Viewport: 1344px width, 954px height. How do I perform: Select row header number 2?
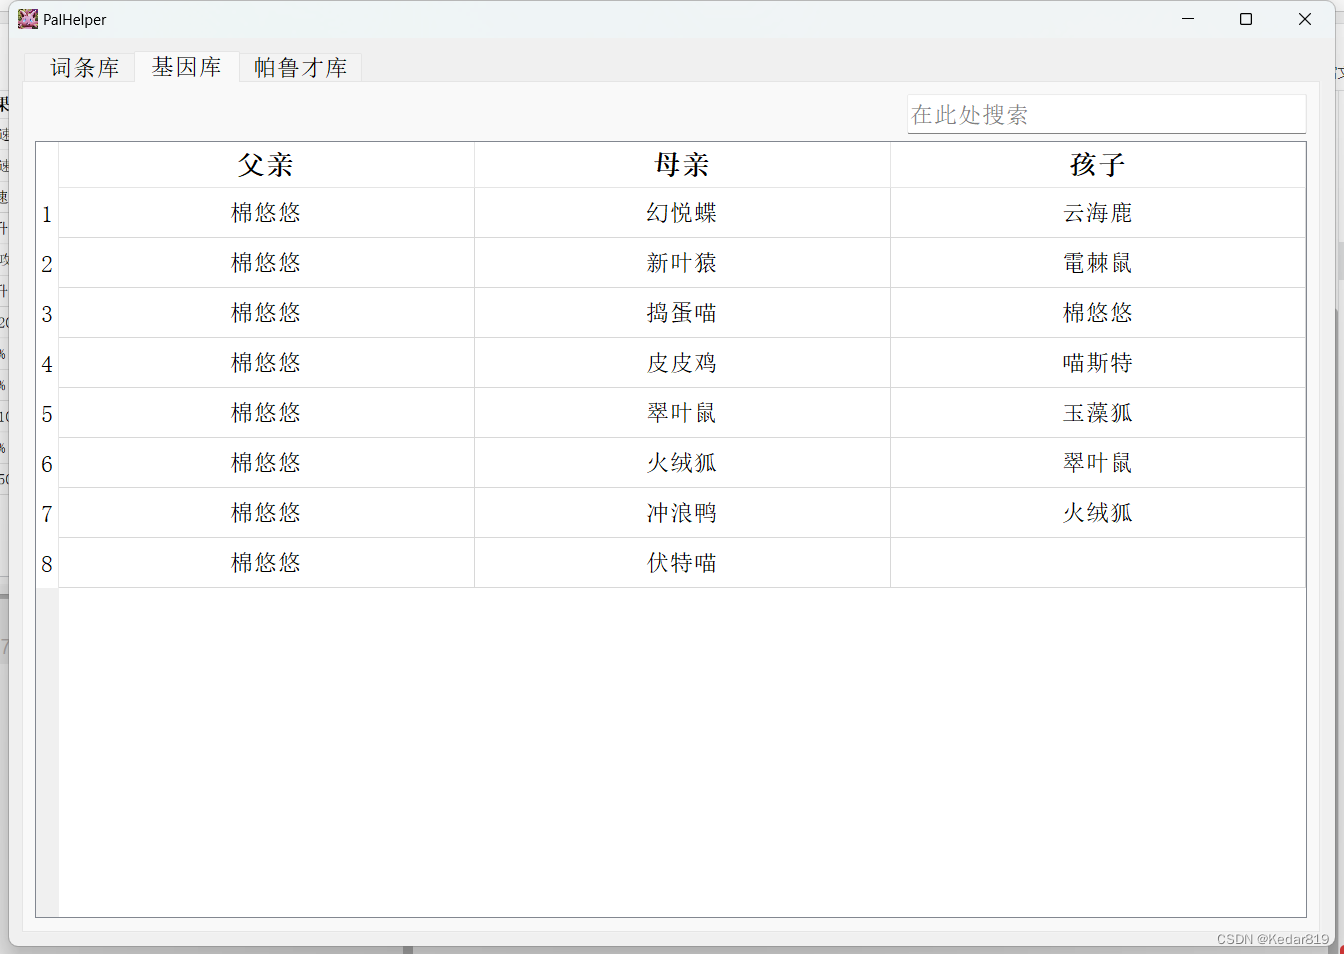(47, 263)
